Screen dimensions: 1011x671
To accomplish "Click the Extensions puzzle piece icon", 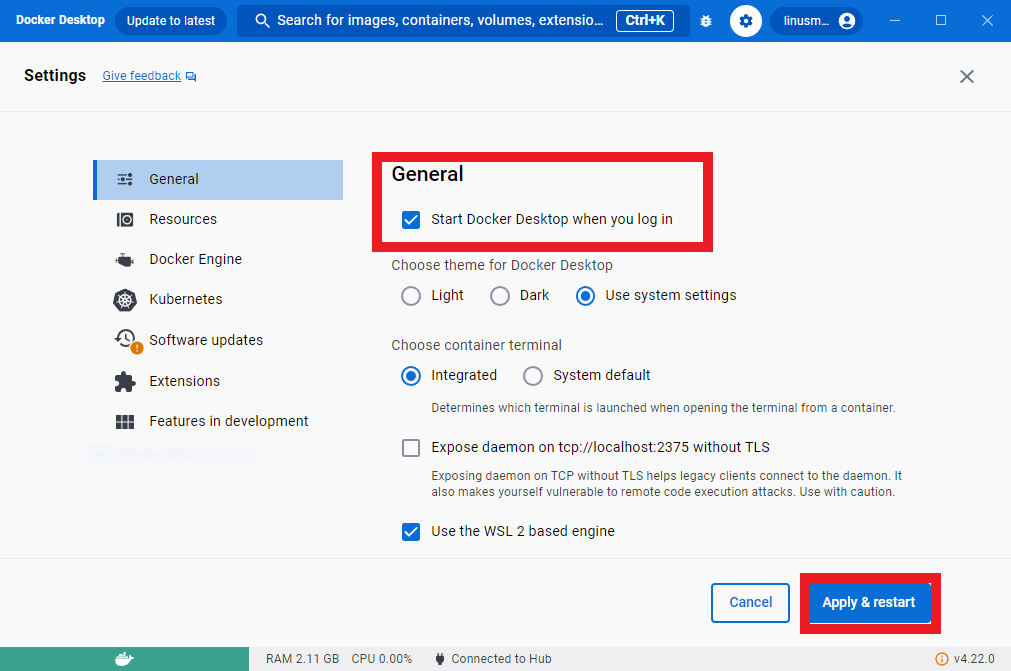I will tap(125, 382).
